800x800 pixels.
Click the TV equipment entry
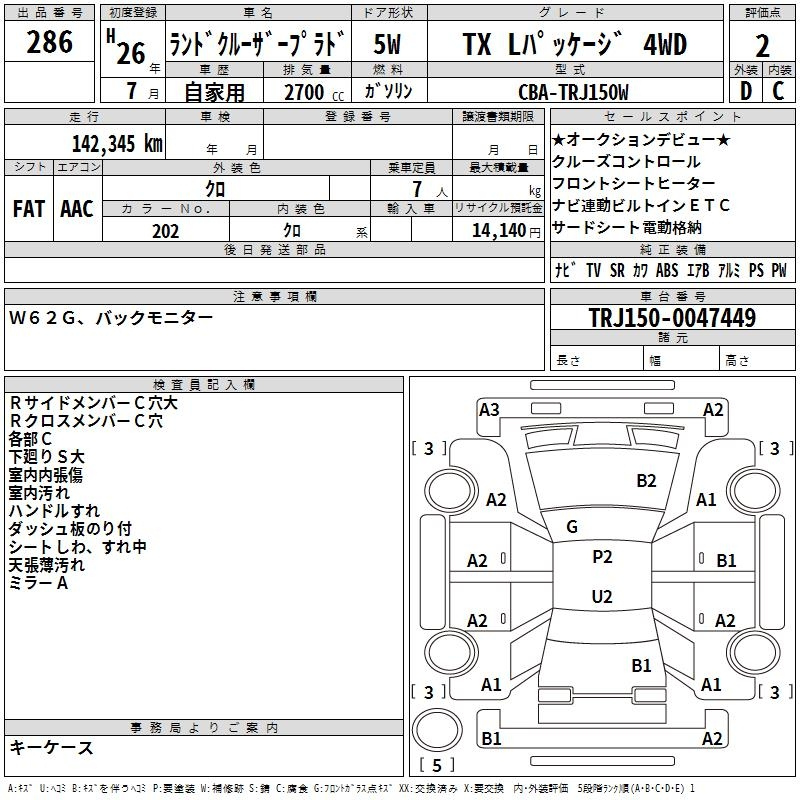[593, 270]
